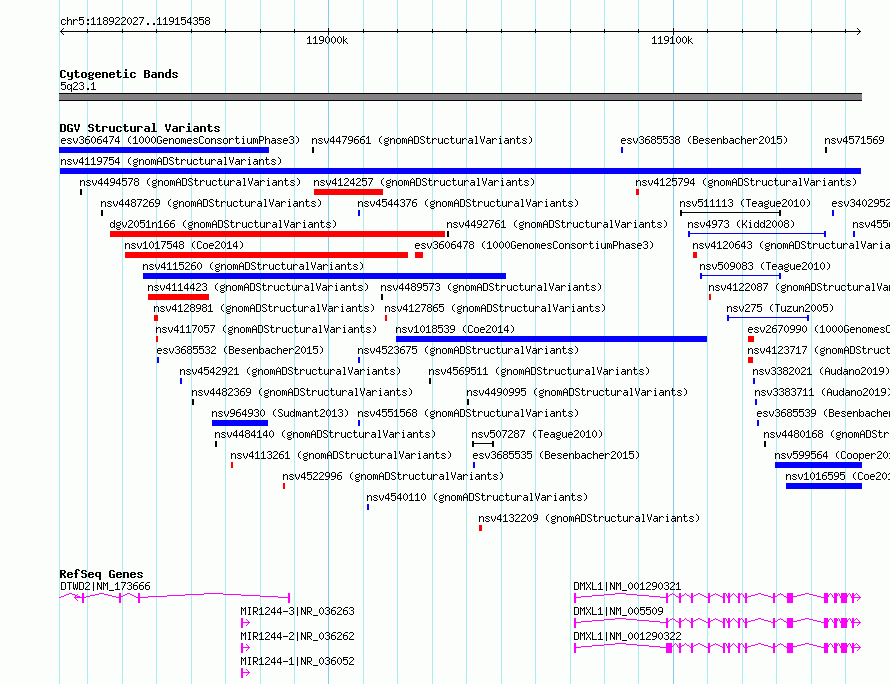This screenshot has height=684, width=890.
Task: Open nsv599564 Cooper variant label
Action: pos(832,455)
